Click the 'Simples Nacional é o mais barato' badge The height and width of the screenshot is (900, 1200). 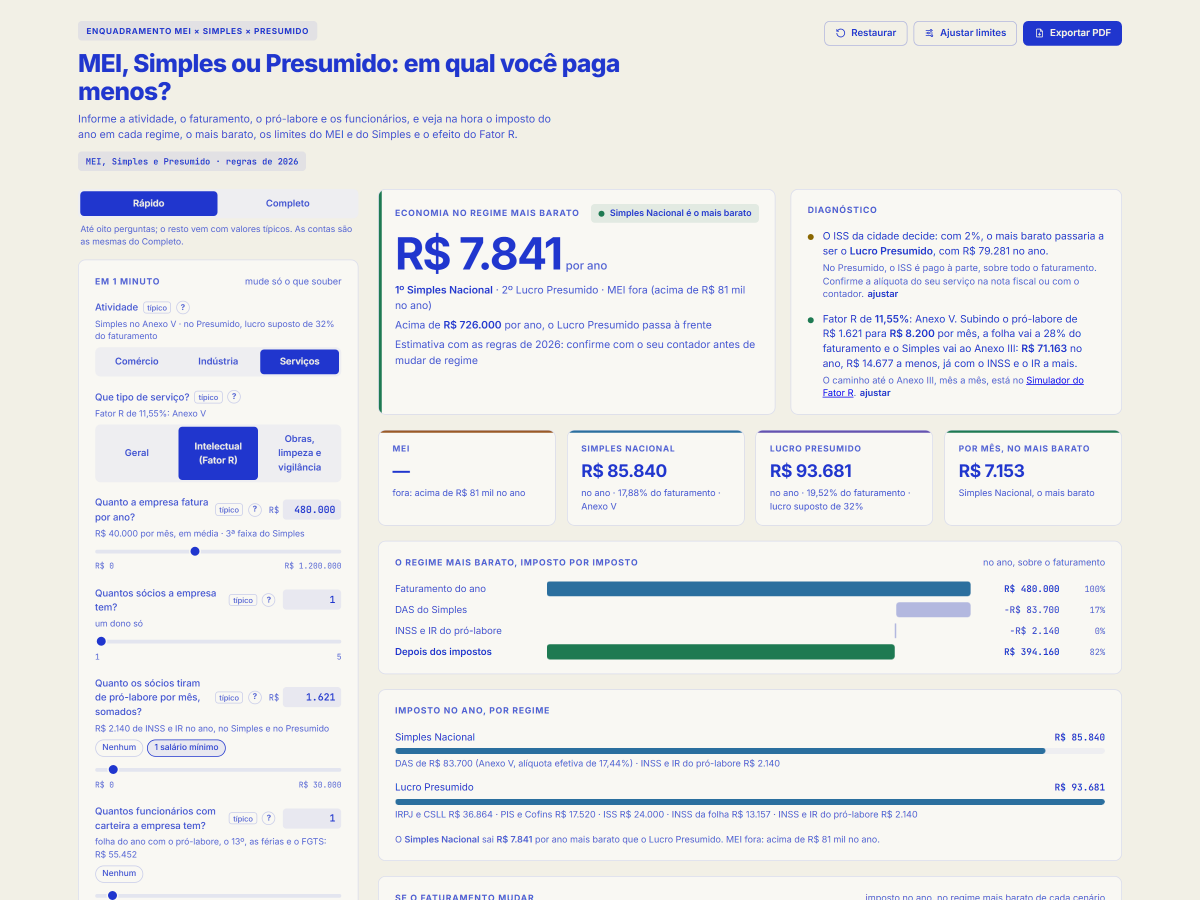pos(675,213)
